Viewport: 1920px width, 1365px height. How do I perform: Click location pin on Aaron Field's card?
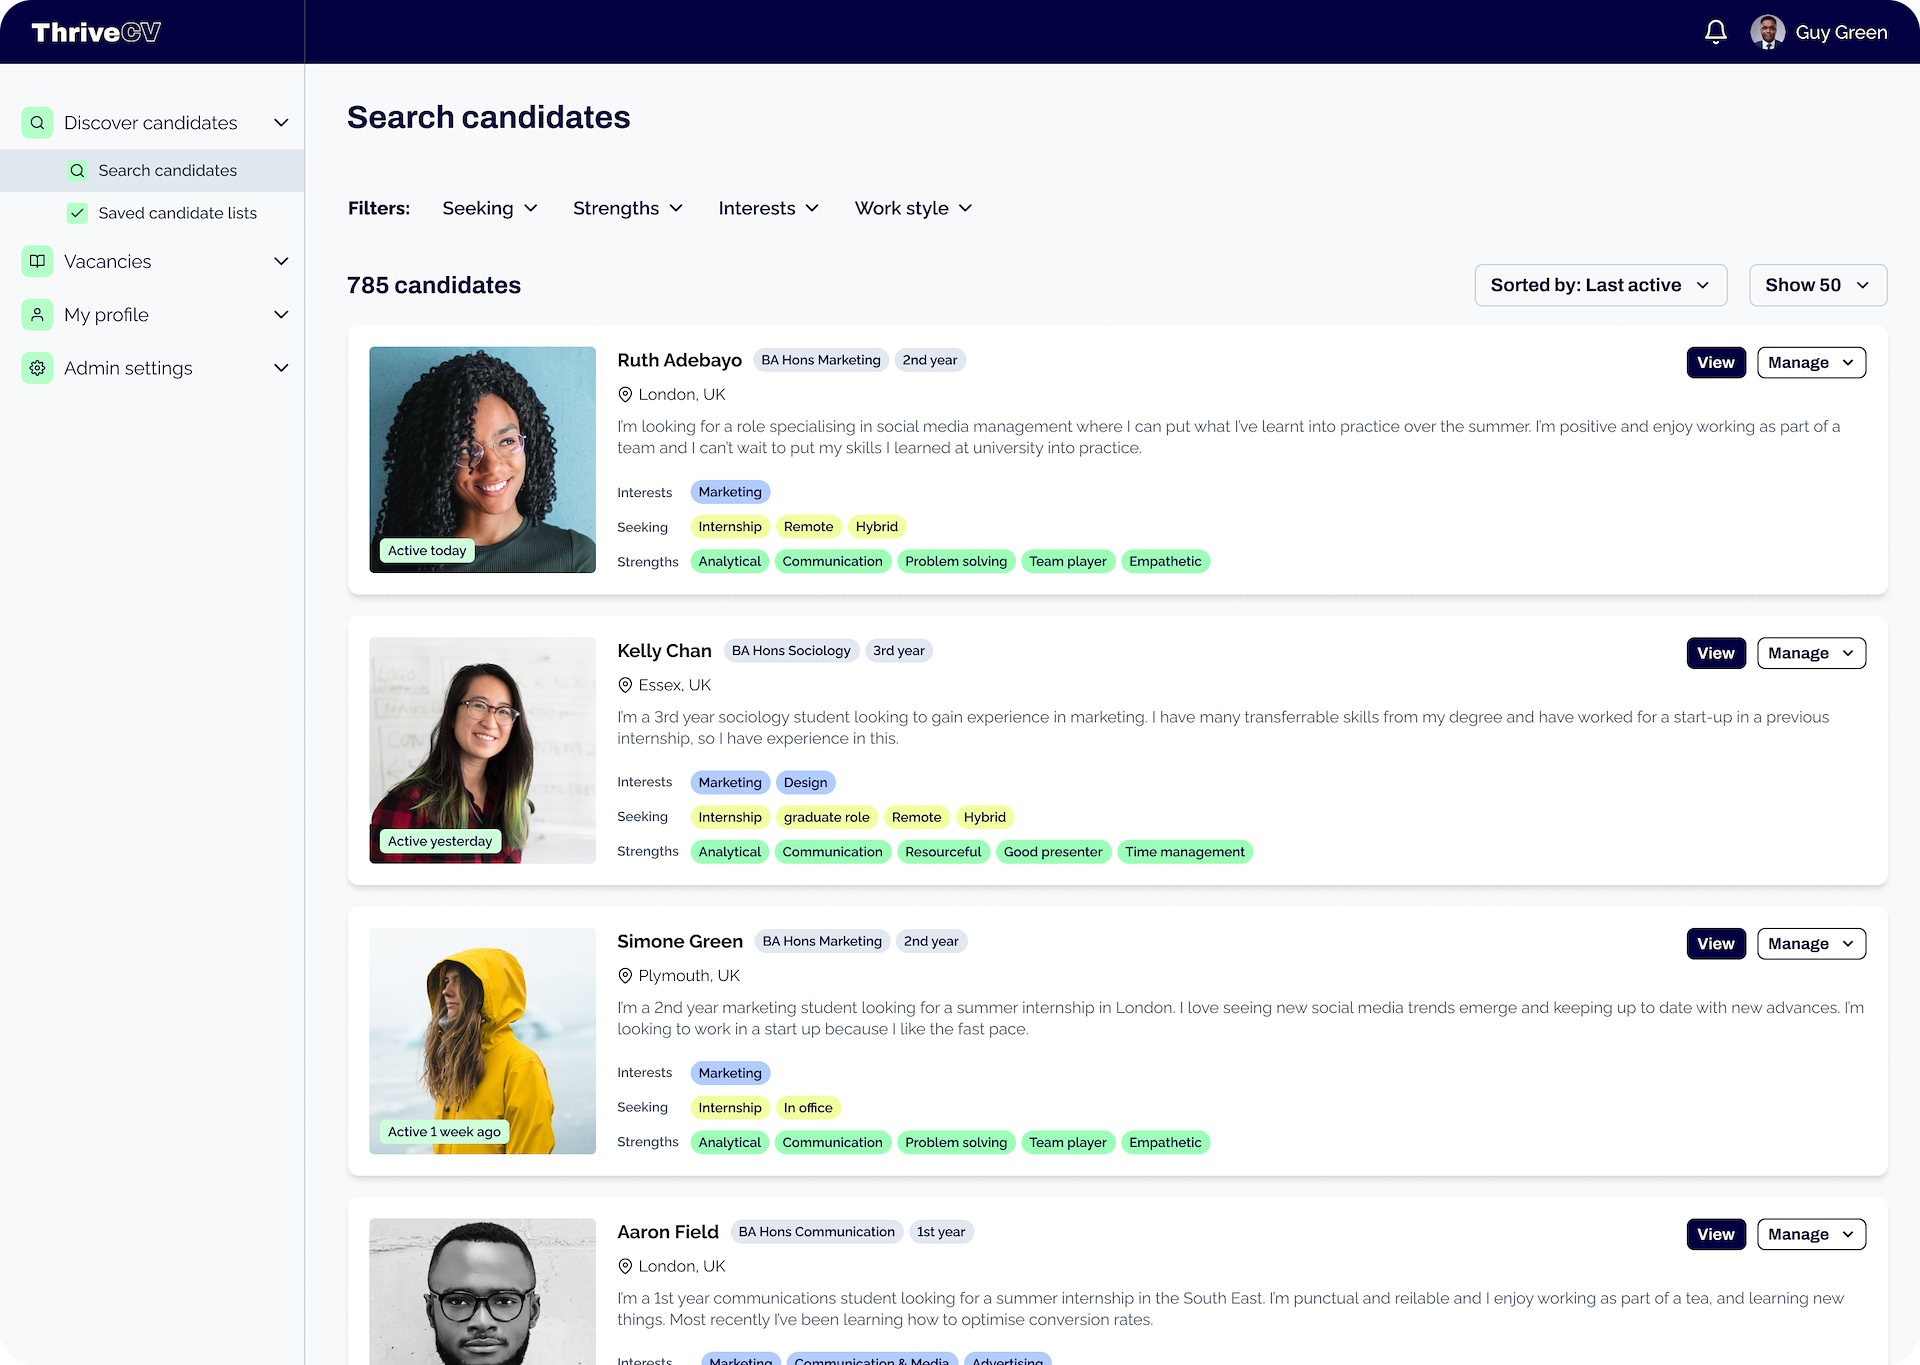(625, 1266)
